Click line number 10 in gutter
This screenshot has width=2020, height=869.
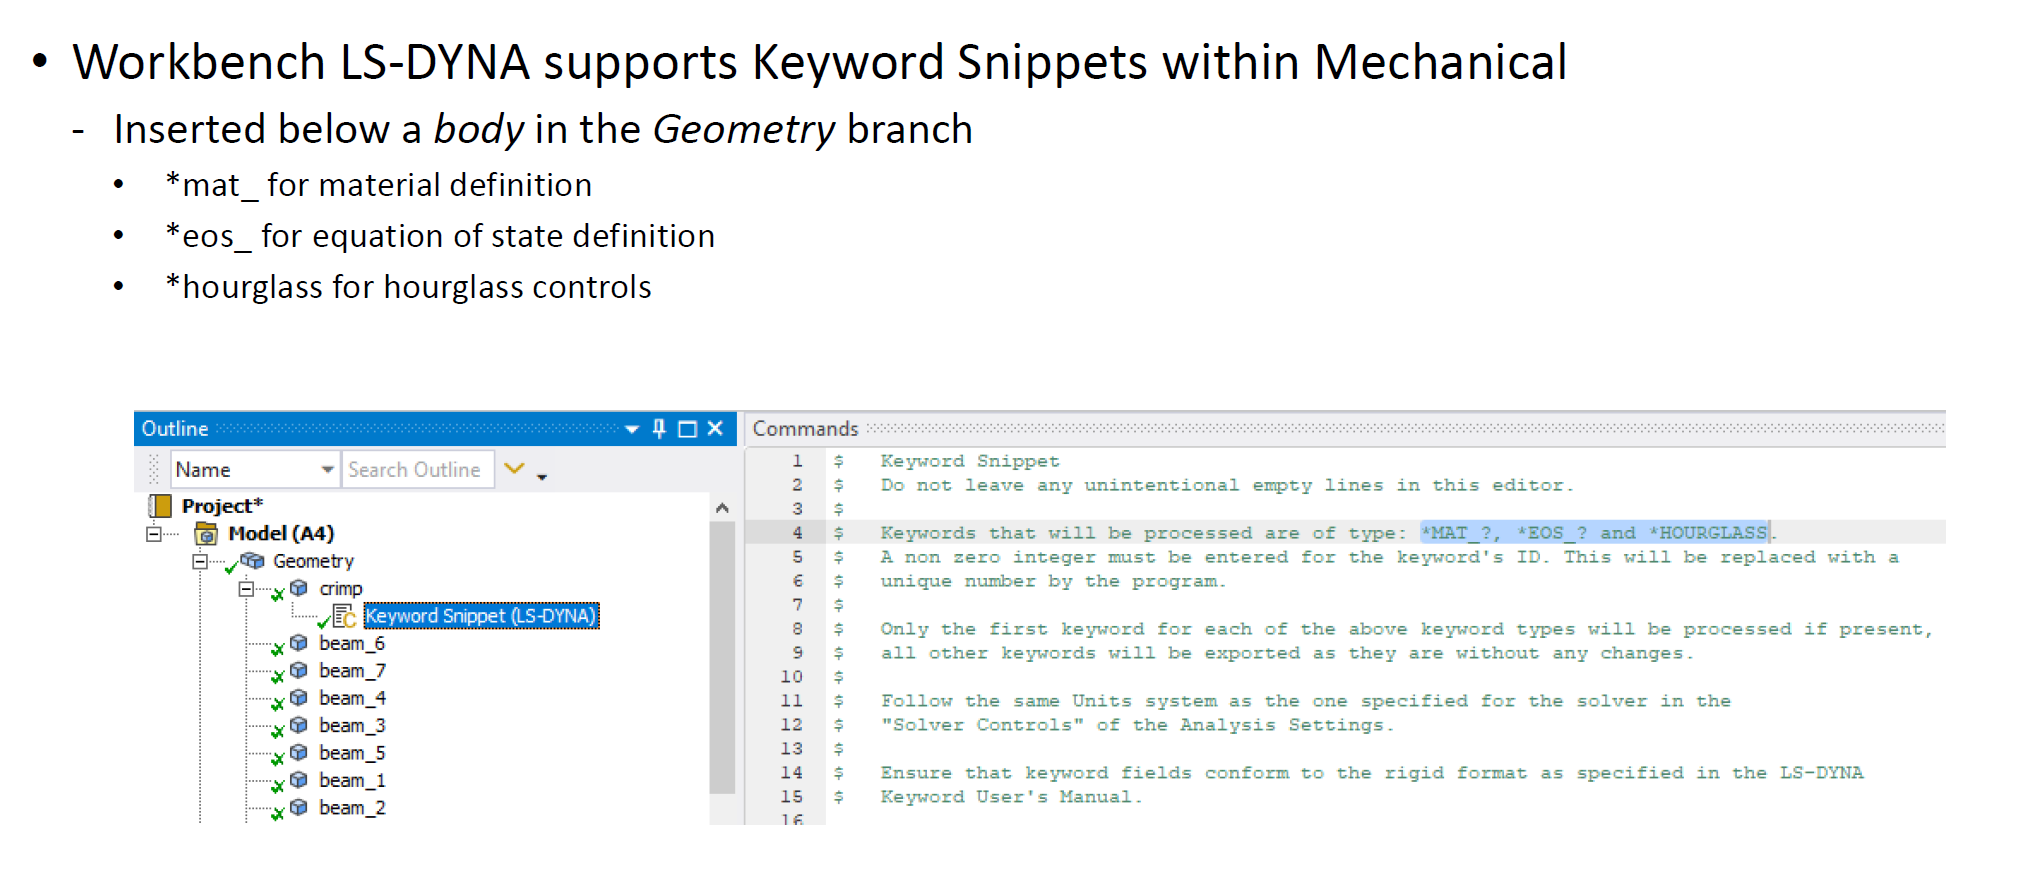click(791, 677)
